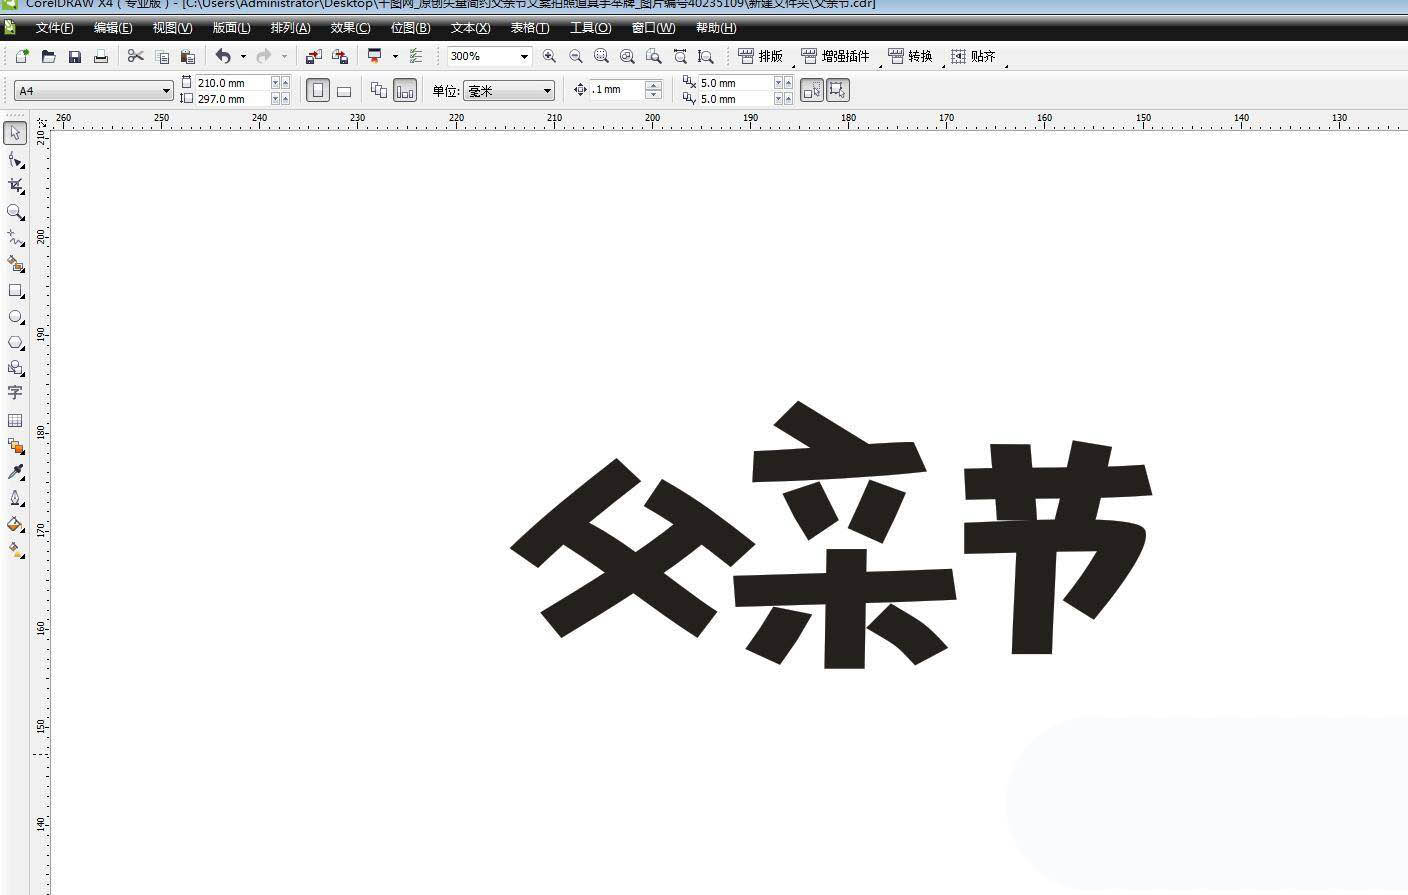The width and height of the screenshot is (1408, 895).
Task: Open the units 毫米 dropdown
Action: pos(547,91)
